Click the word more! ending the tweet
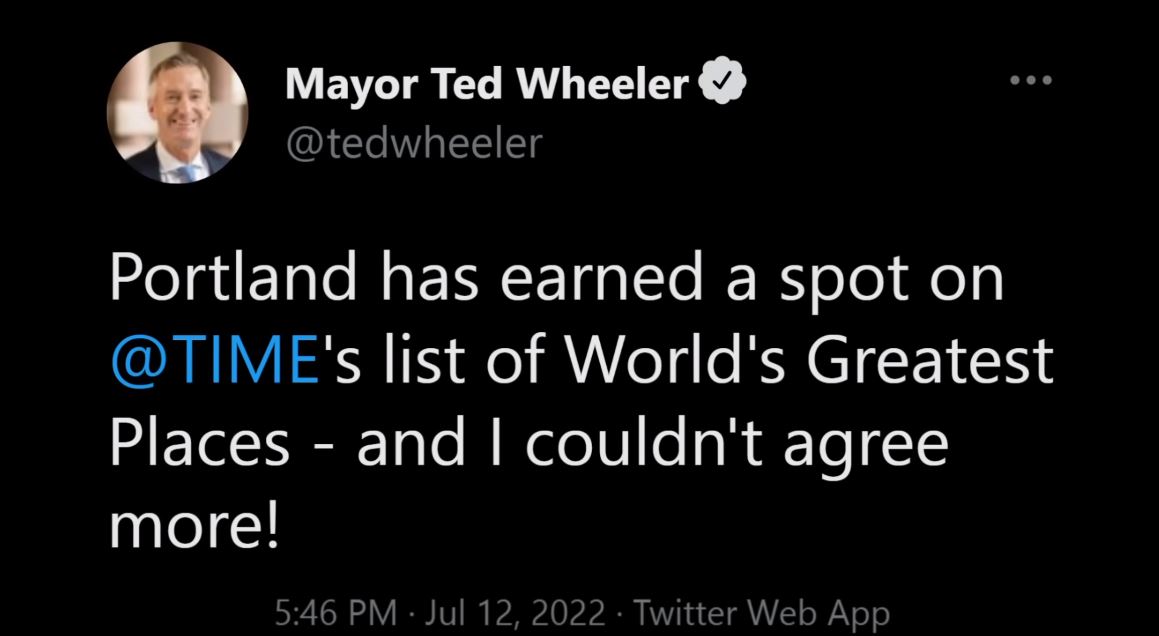Screen dimensions: 1159x636 (195, 527)
